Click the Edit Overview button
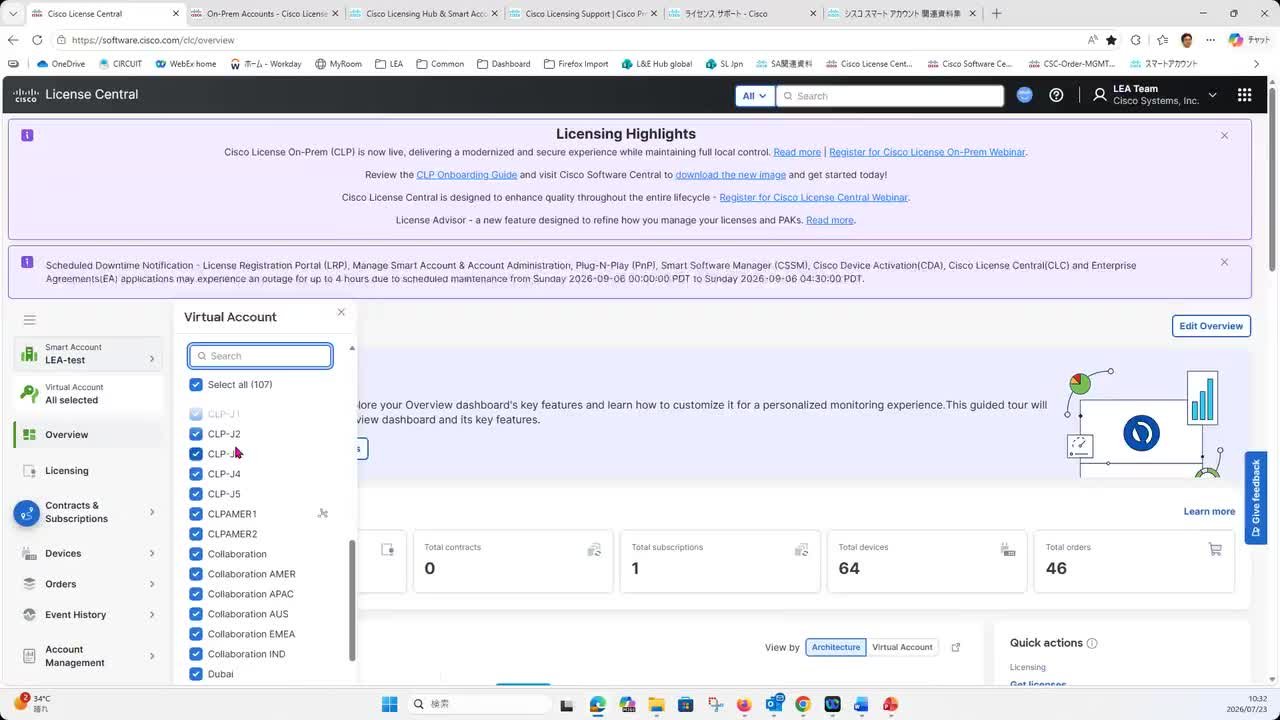Viewport: 1280px width, 720px height. [x=1211, y=326]
